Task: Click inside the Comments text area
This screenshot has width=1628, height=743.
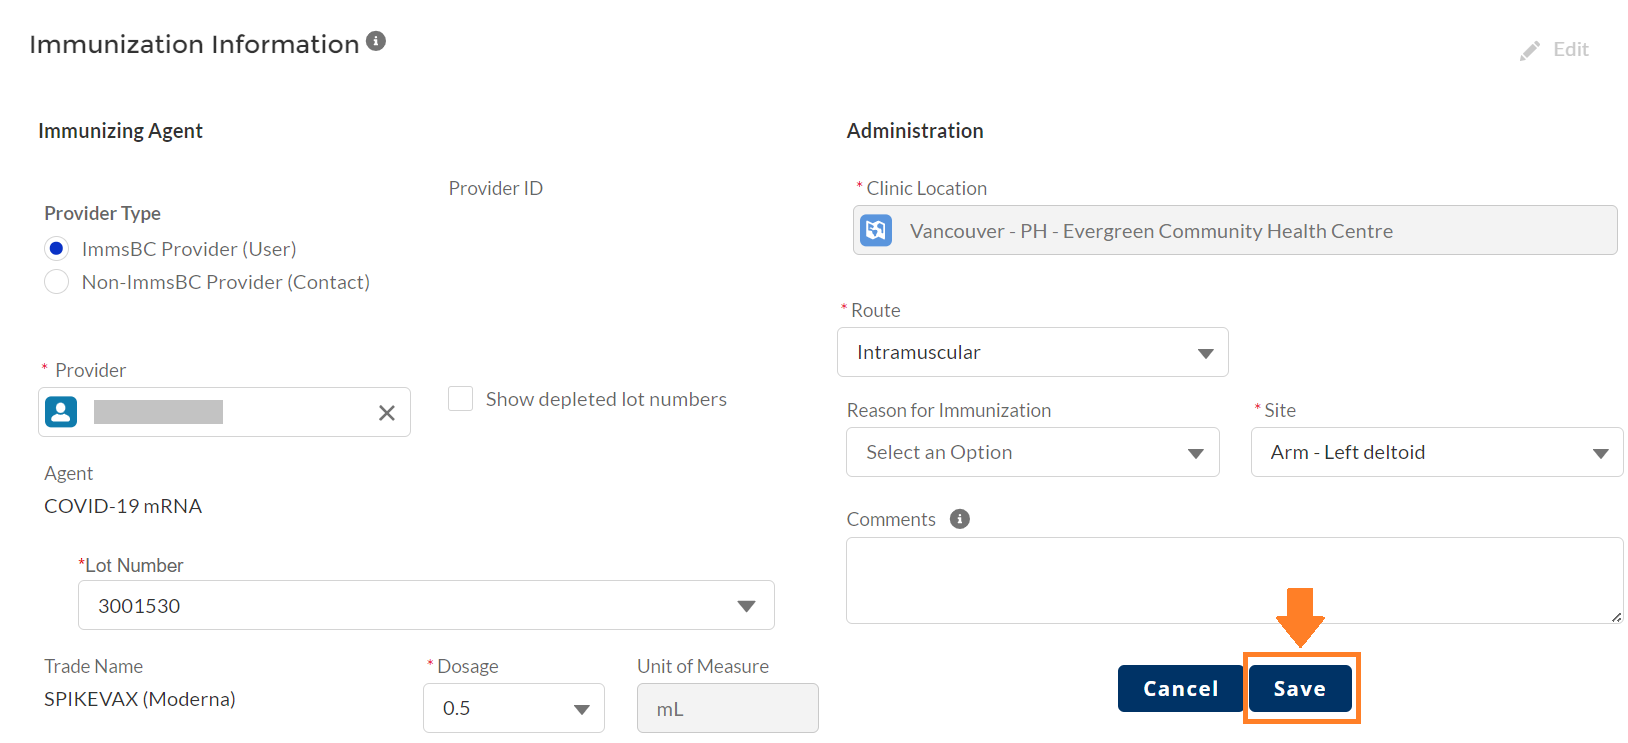Action: tap(1234, 580)
